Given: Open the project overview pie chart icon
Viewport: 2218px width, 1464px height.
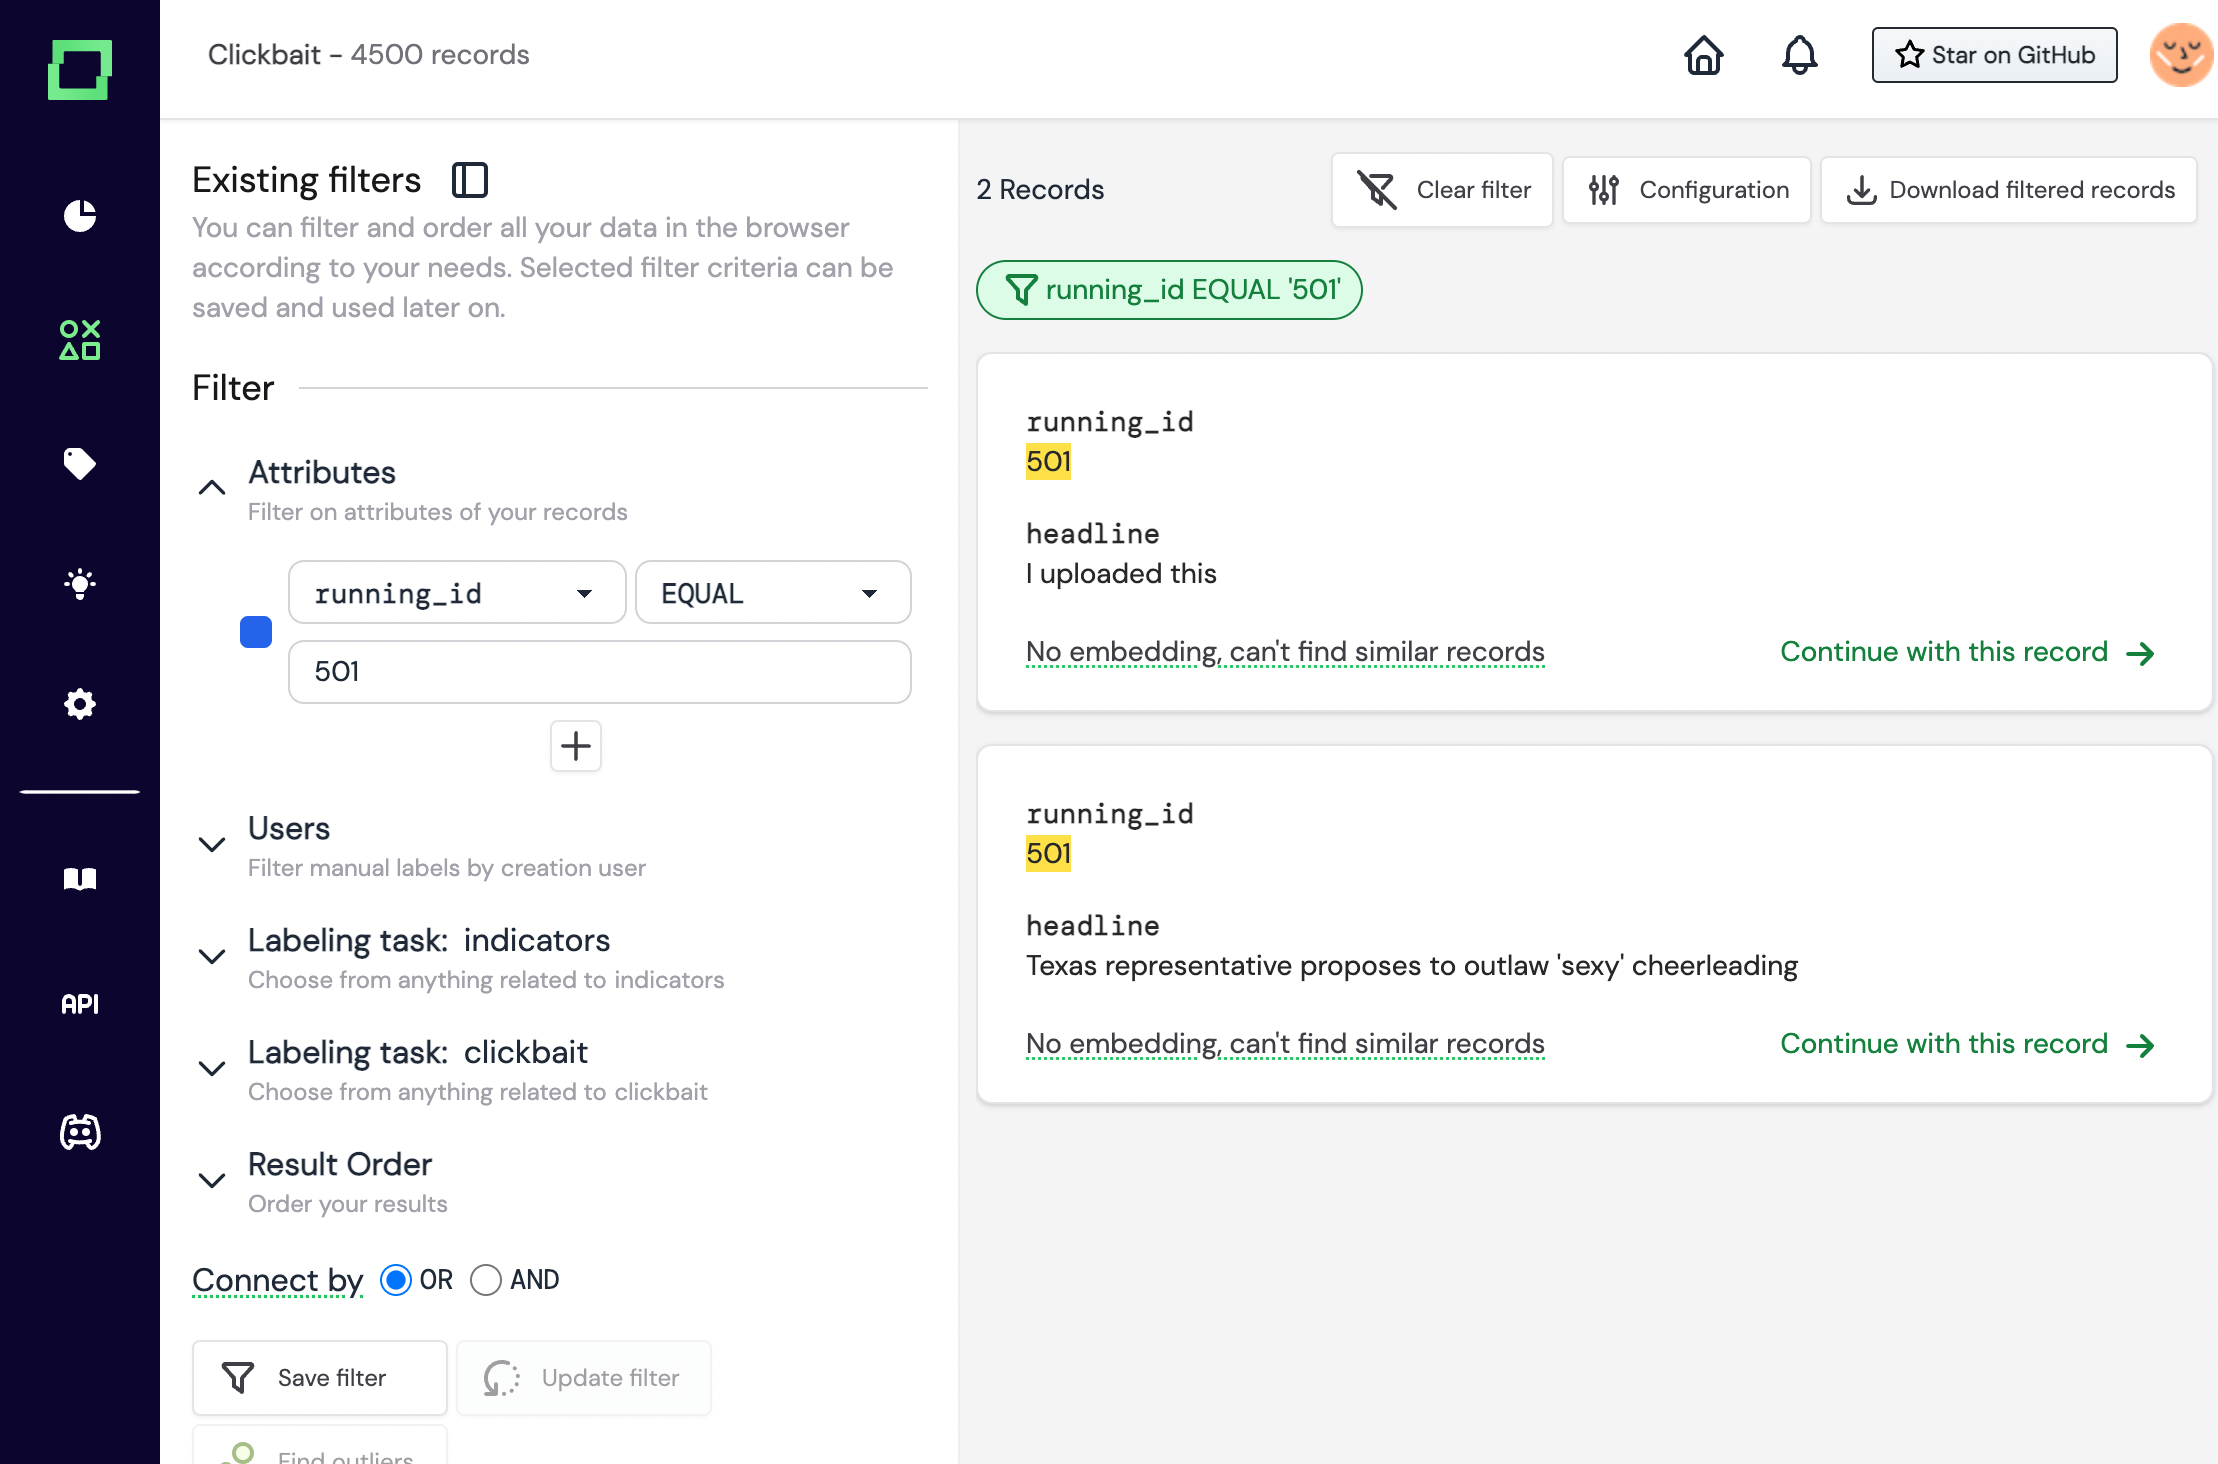Looking at the screenshot, I should (x=80, y=216).
